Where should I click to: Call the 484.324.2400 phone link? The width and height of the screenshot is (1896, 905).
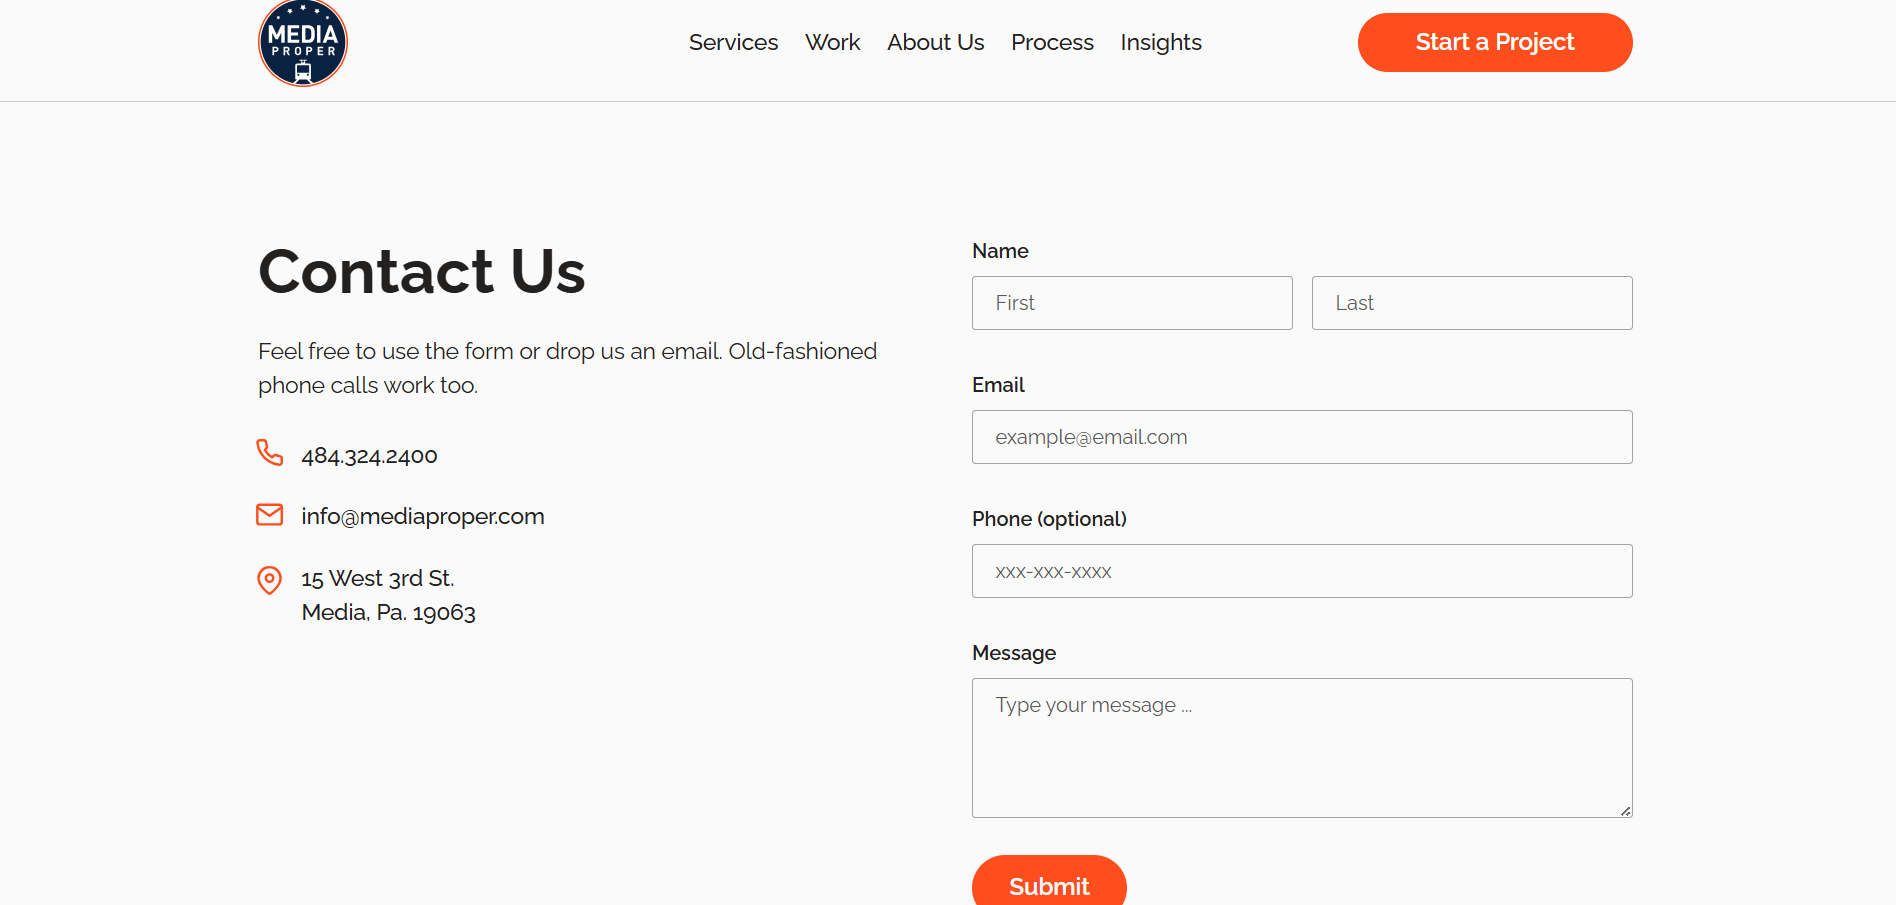[x=369, y=456]
